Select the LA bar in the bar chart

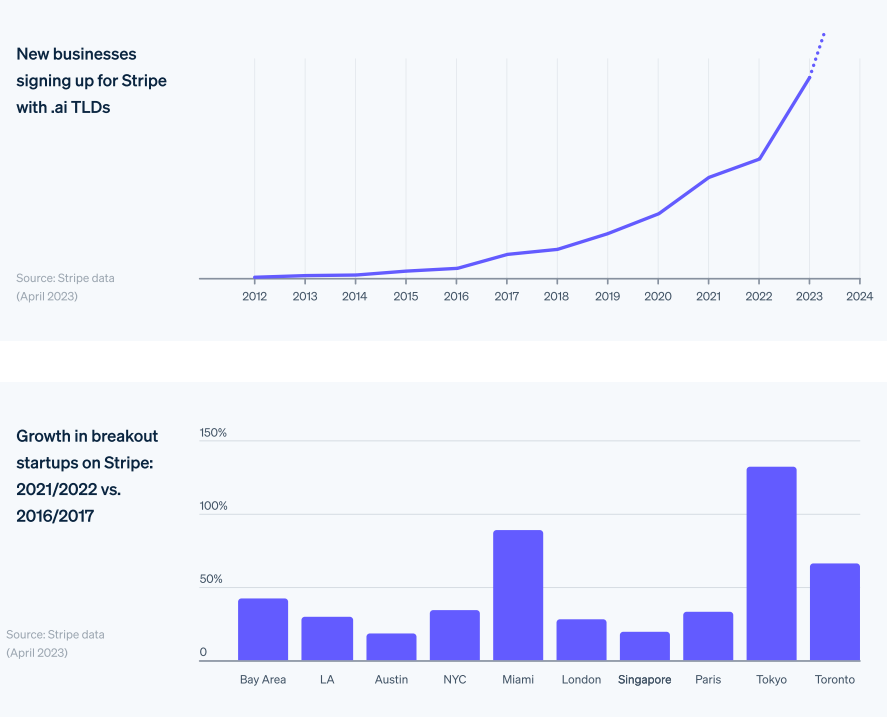(x=327, y=638)
